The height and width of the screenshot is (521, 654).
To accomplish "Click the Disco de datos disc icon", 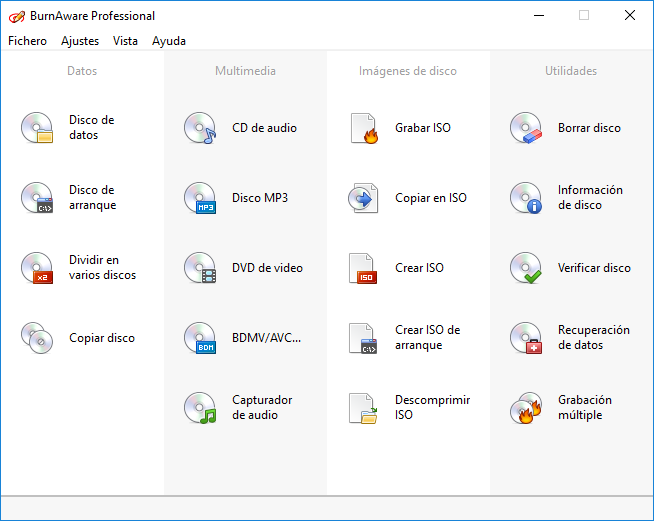I will 37,128.
